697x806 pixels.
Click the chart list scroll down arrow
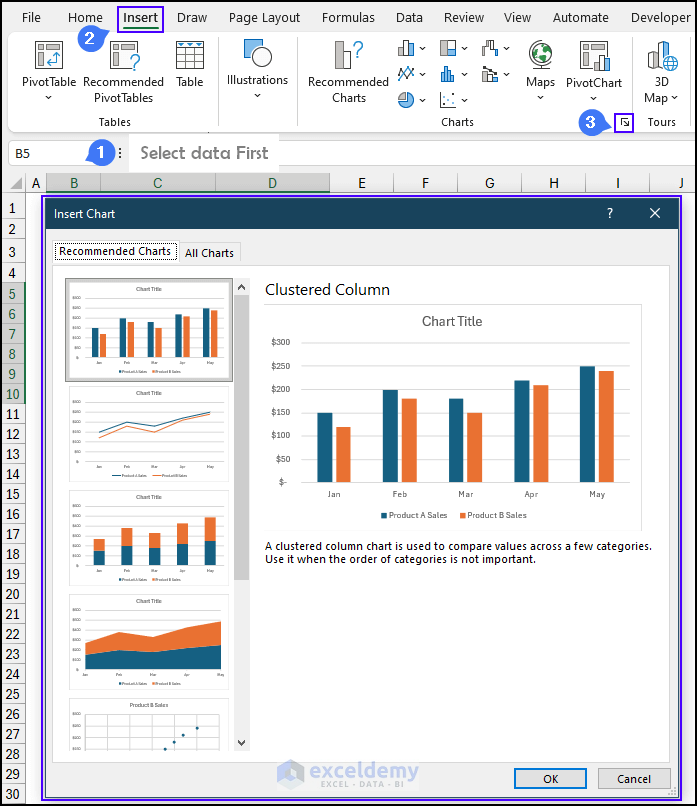(x=242, y=743)
